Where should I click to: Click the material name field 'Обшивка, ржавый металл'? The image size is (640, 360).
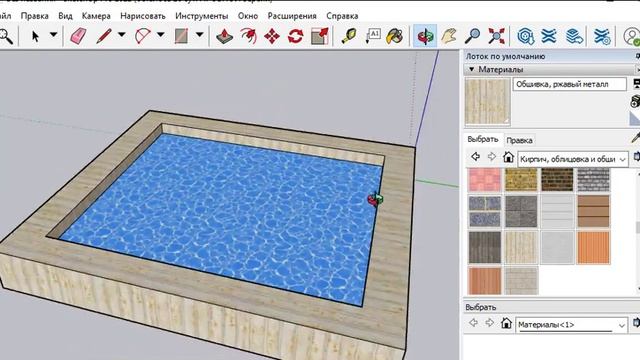570,84
